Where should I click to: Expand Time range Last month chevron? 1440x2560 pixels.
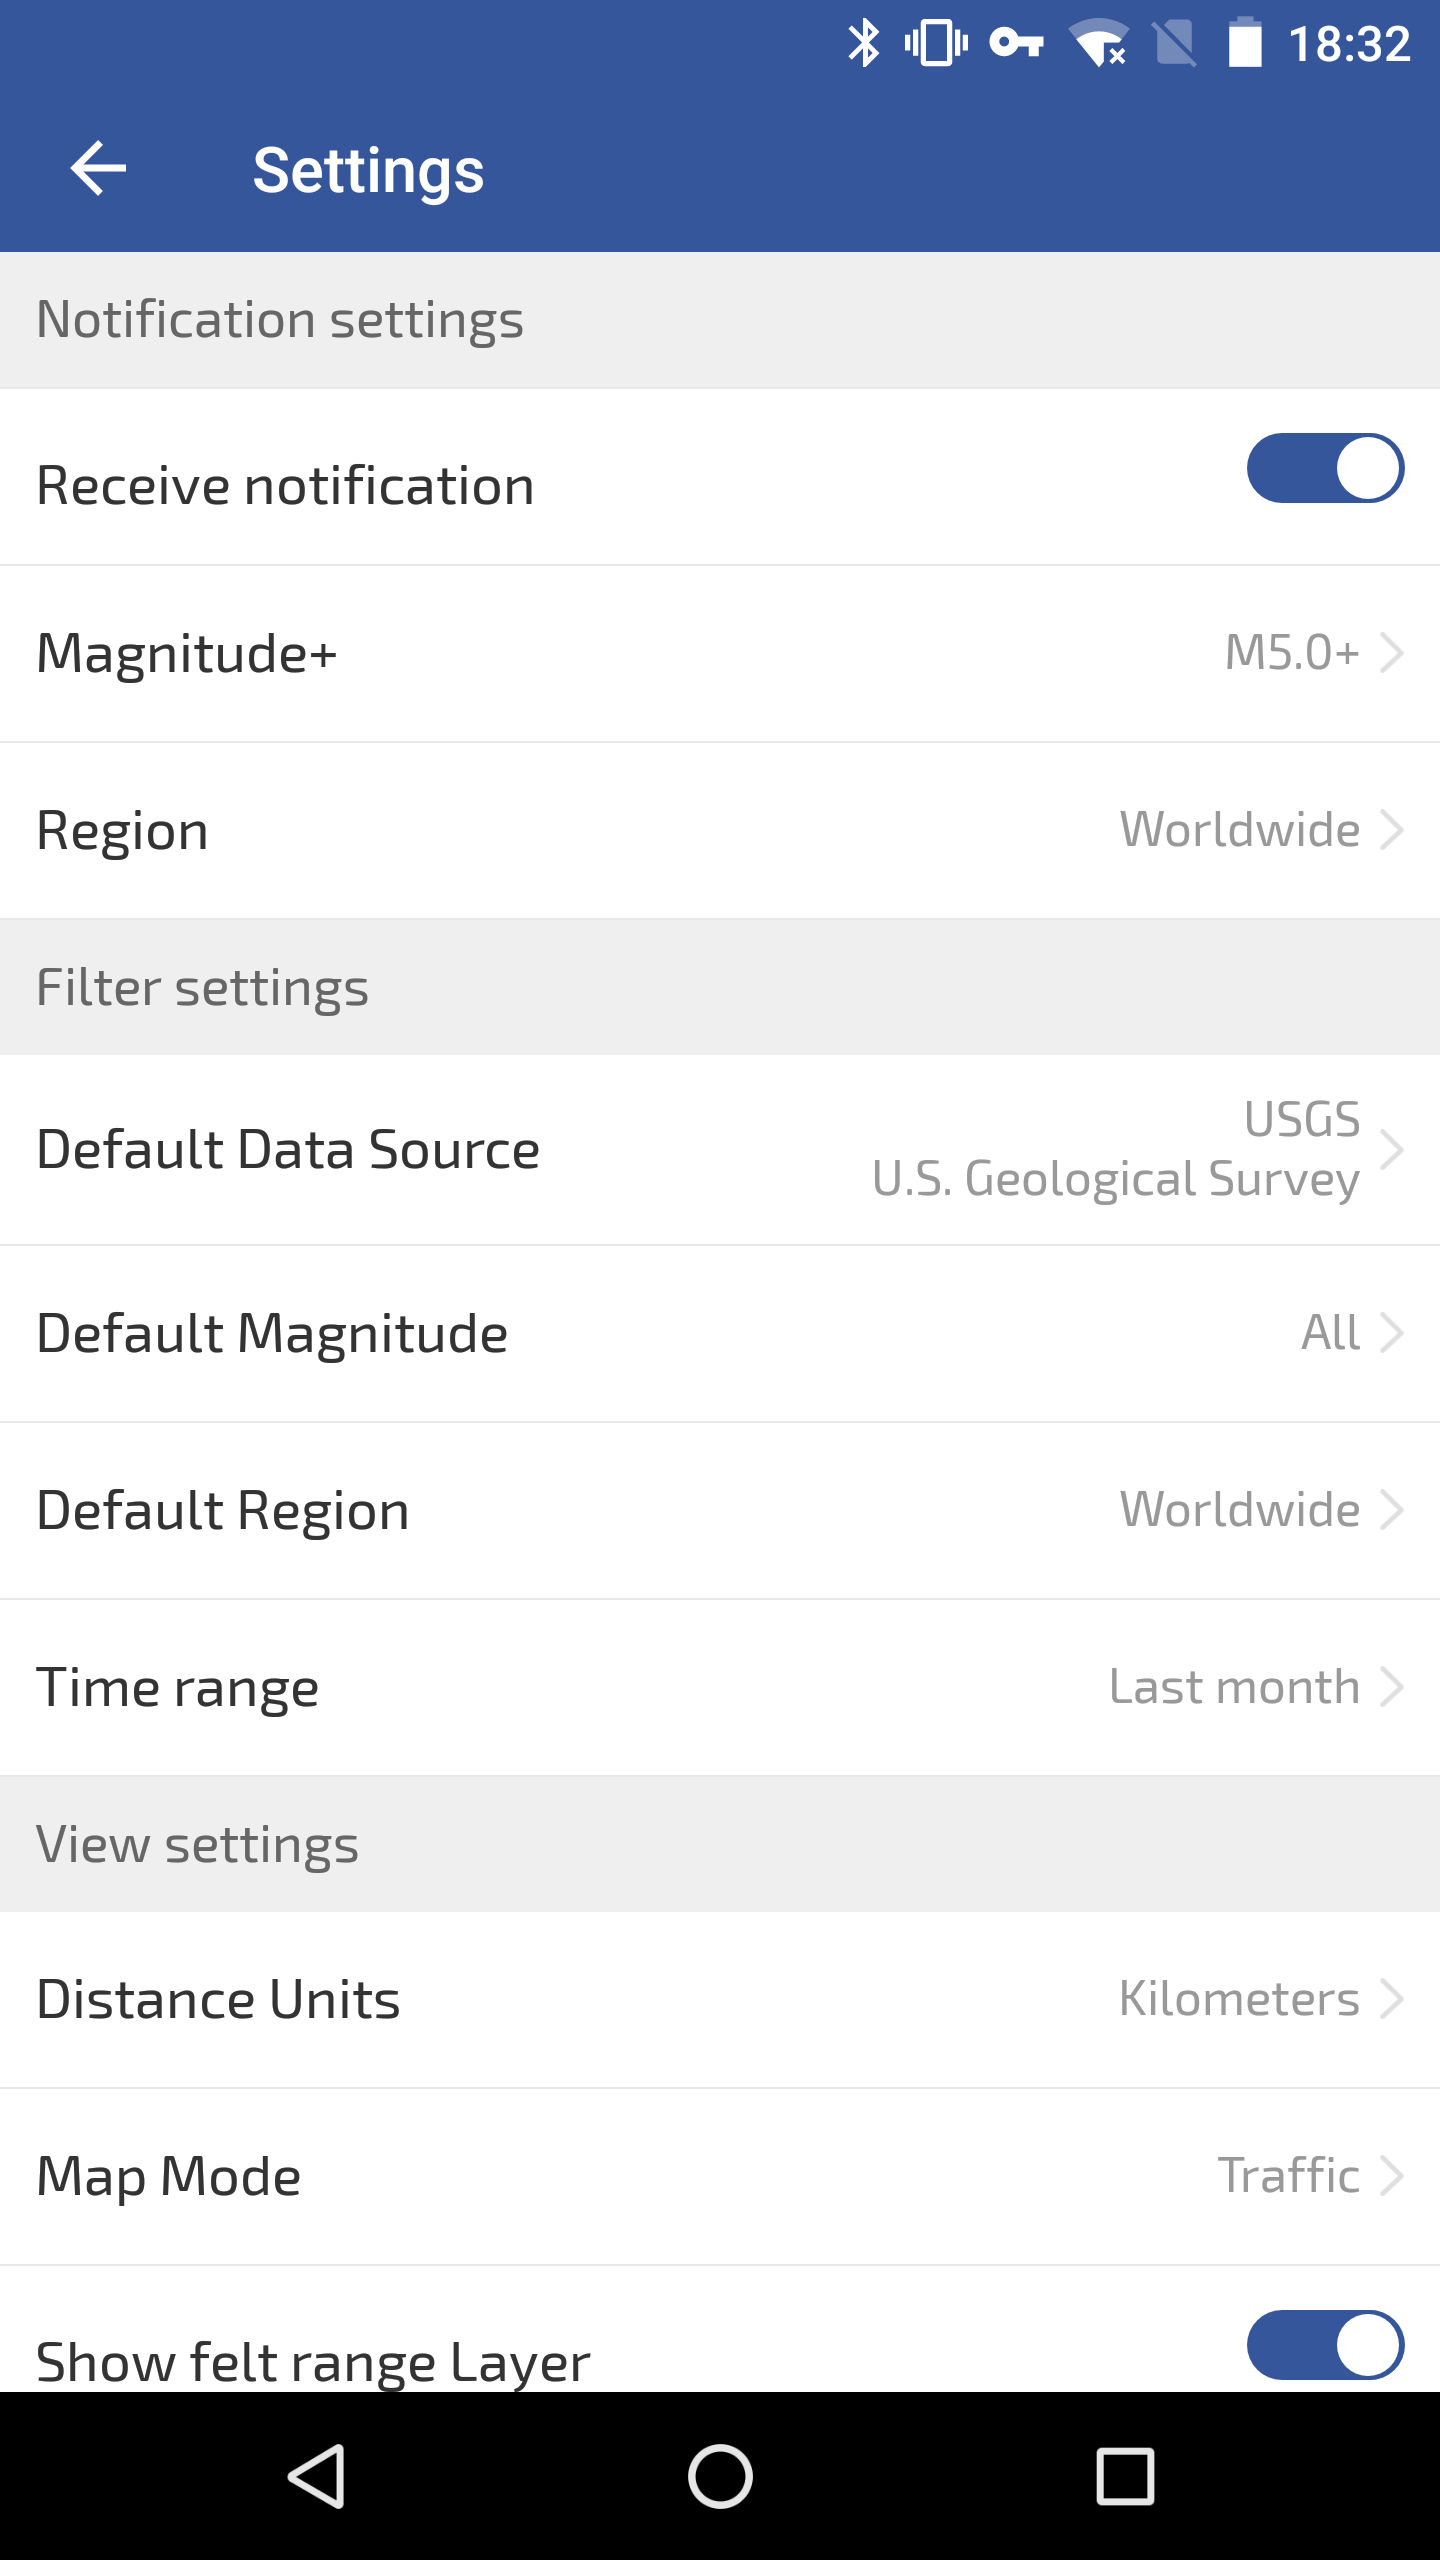coord(1392,1687)
